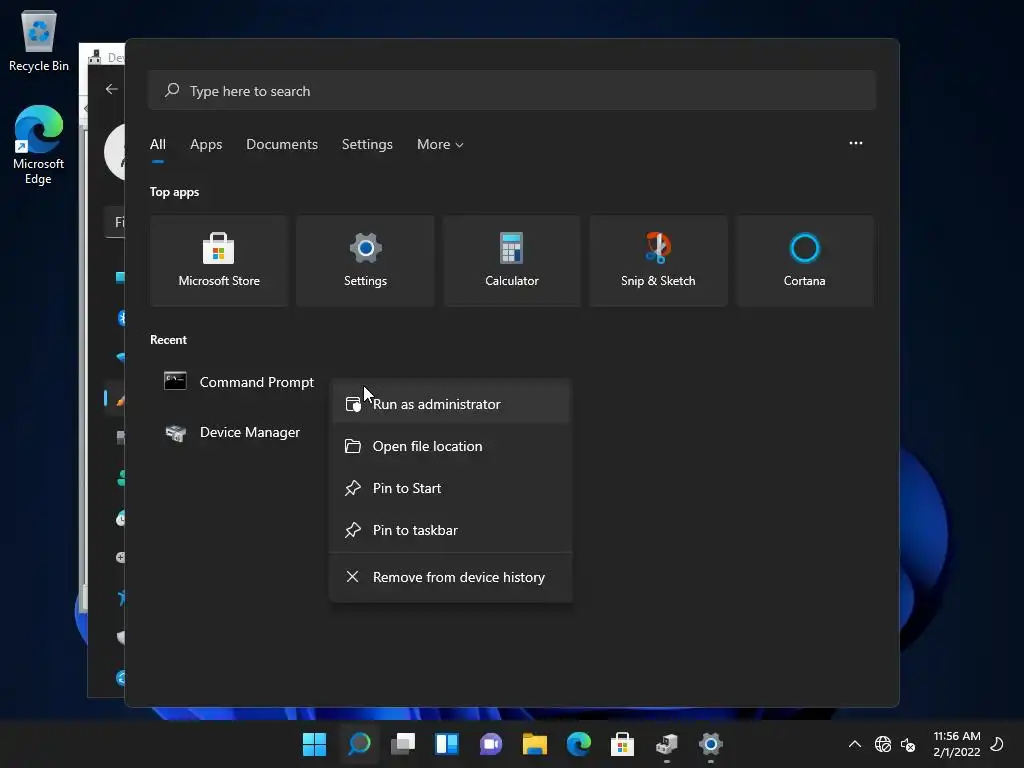Choose Open file location

(x=451, y=446)
